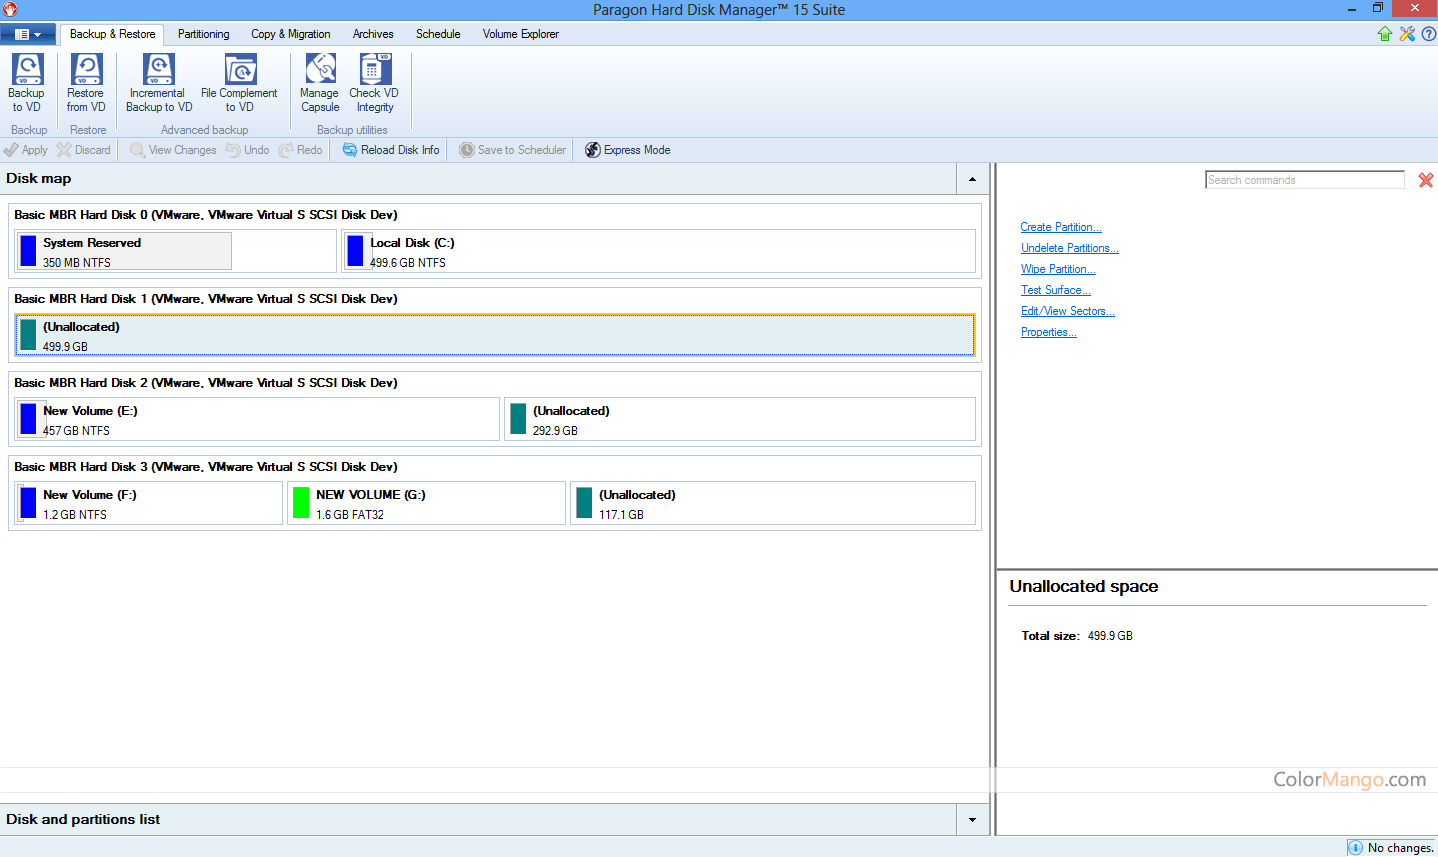The width and height of the screenshot is (1438, 857).
Task: Open settings tools icon in title area
Action: pyautogui.click(x=1407, y=34)
